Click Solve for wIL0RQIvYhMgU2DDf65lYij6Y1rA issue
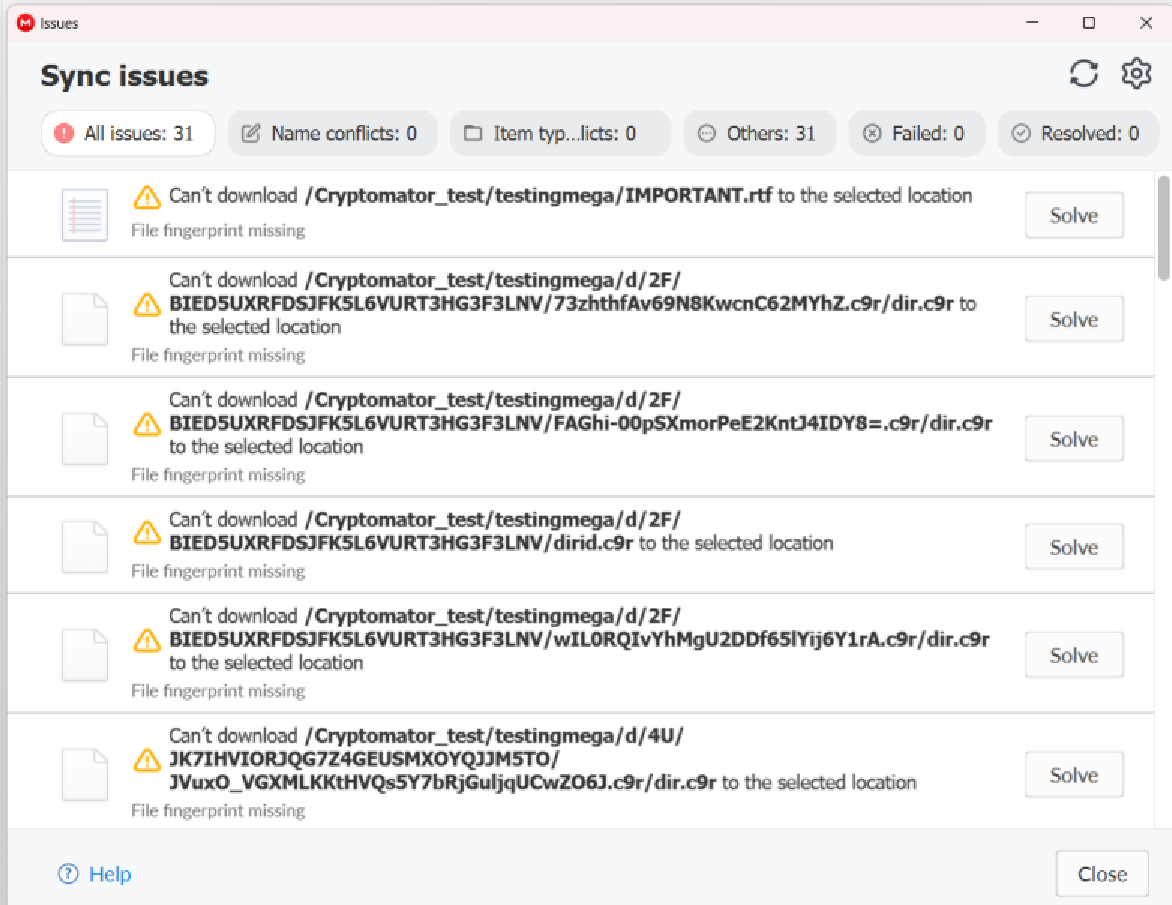The width and height of the screenshot is (1172, 905). (x=1073, y=655)
